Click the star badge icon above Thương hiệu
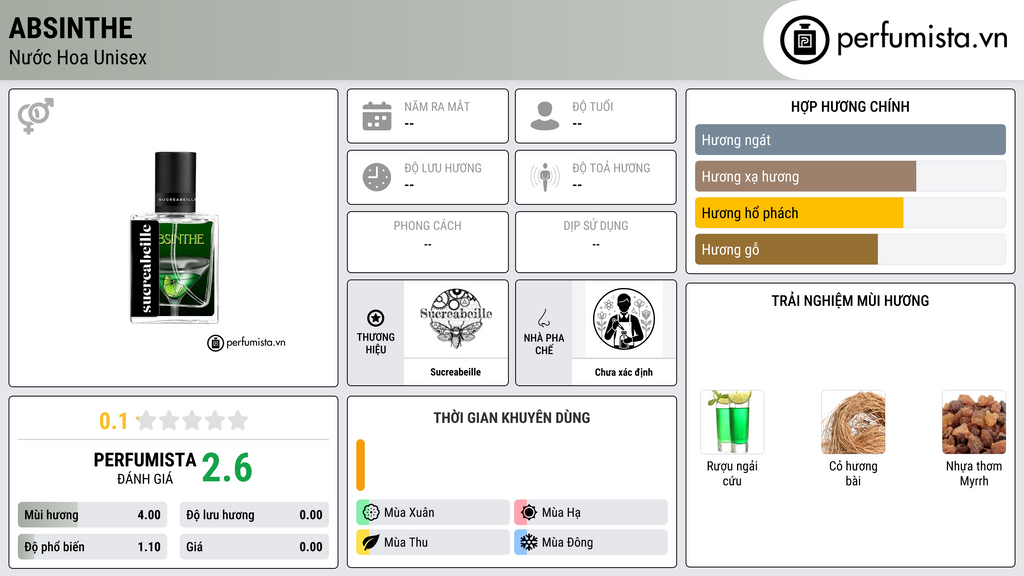 click(x=376, y=318)
